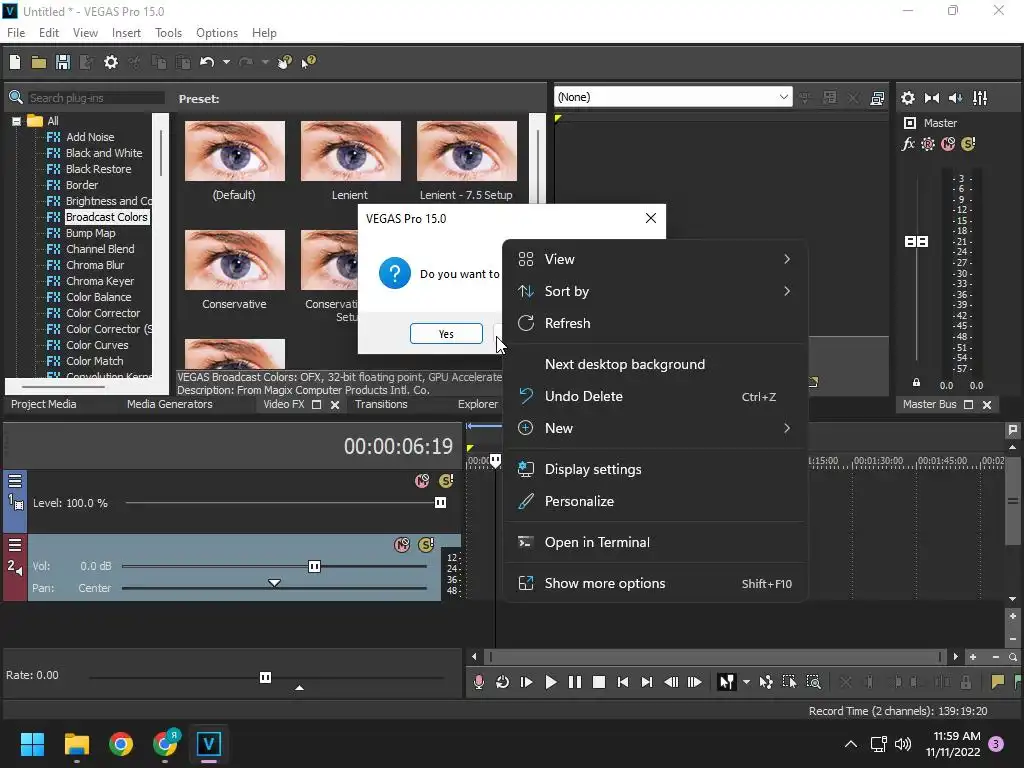
Task: Pause playback in transport bar
Action: 575,682
